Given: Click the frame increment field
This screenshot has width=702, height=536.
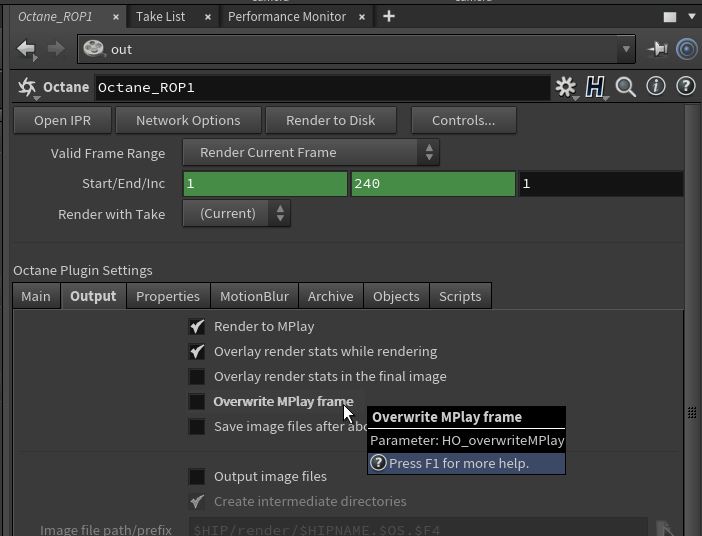Looking at the screenshot, I should click(x=601, y=184).
